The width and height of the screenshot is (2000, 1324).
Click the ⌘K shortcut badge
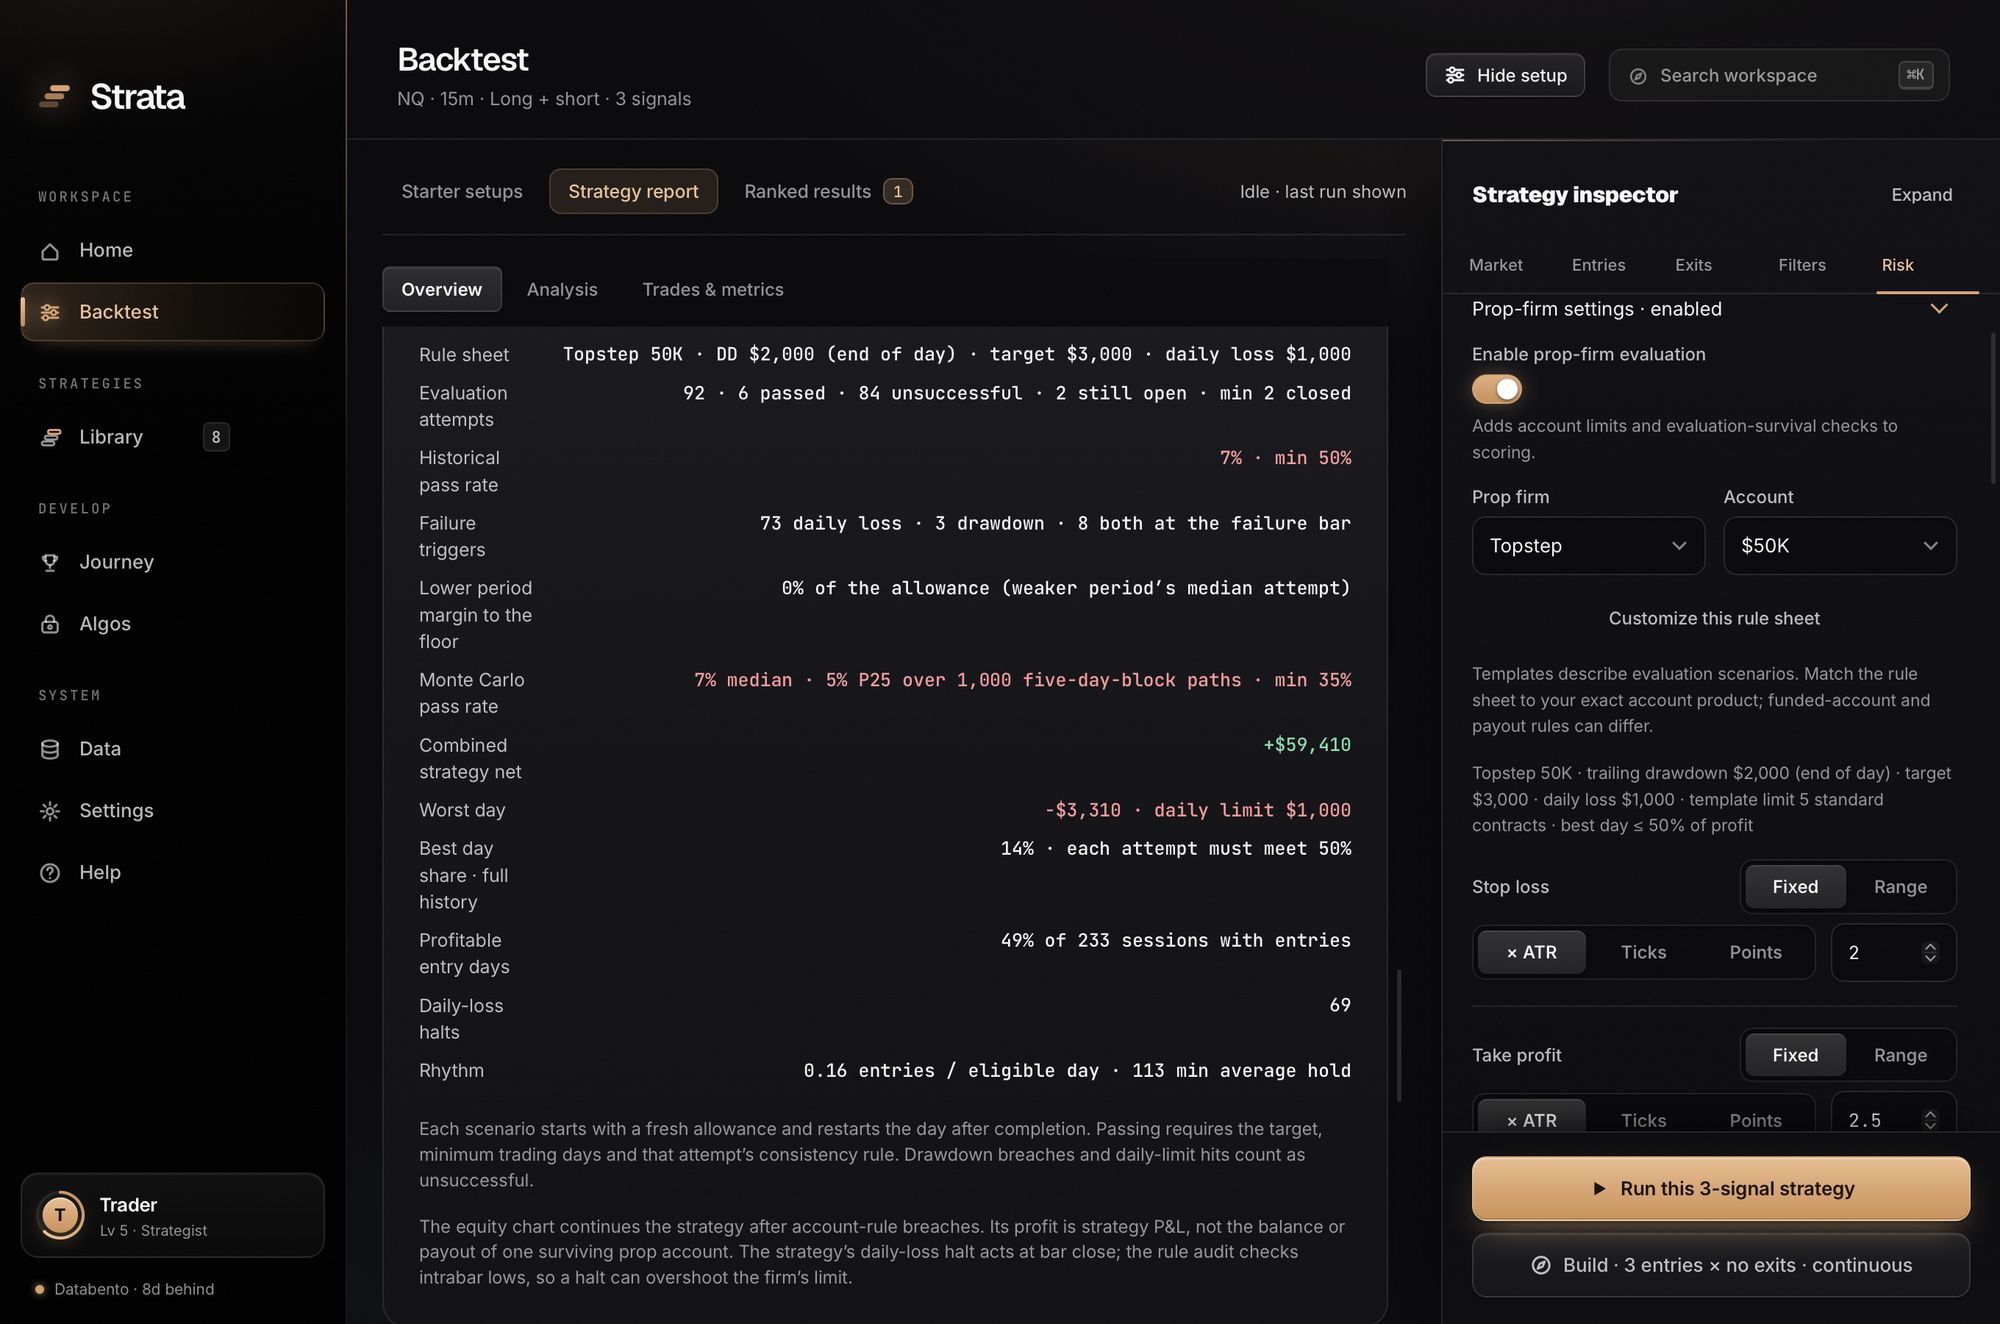click(1915, 75)
